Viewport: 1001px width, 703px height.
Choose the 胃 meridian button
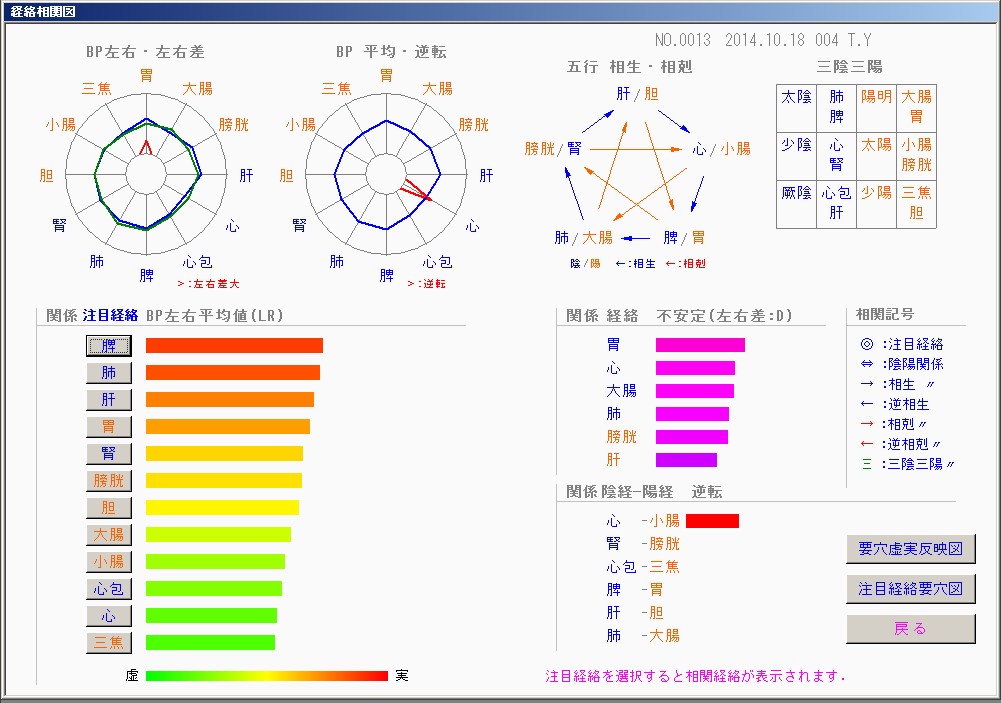click(x=108, y=427)
